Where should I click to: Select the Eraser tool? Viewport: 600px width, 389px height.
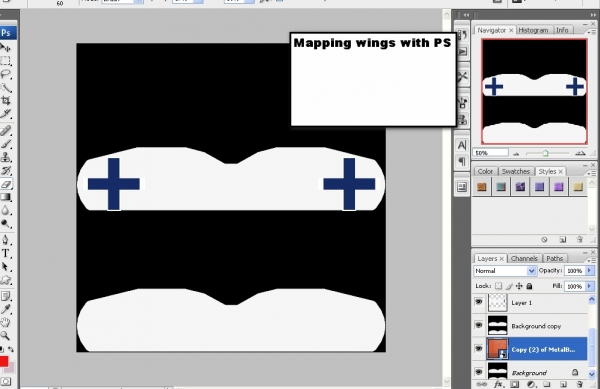[6, 184]
